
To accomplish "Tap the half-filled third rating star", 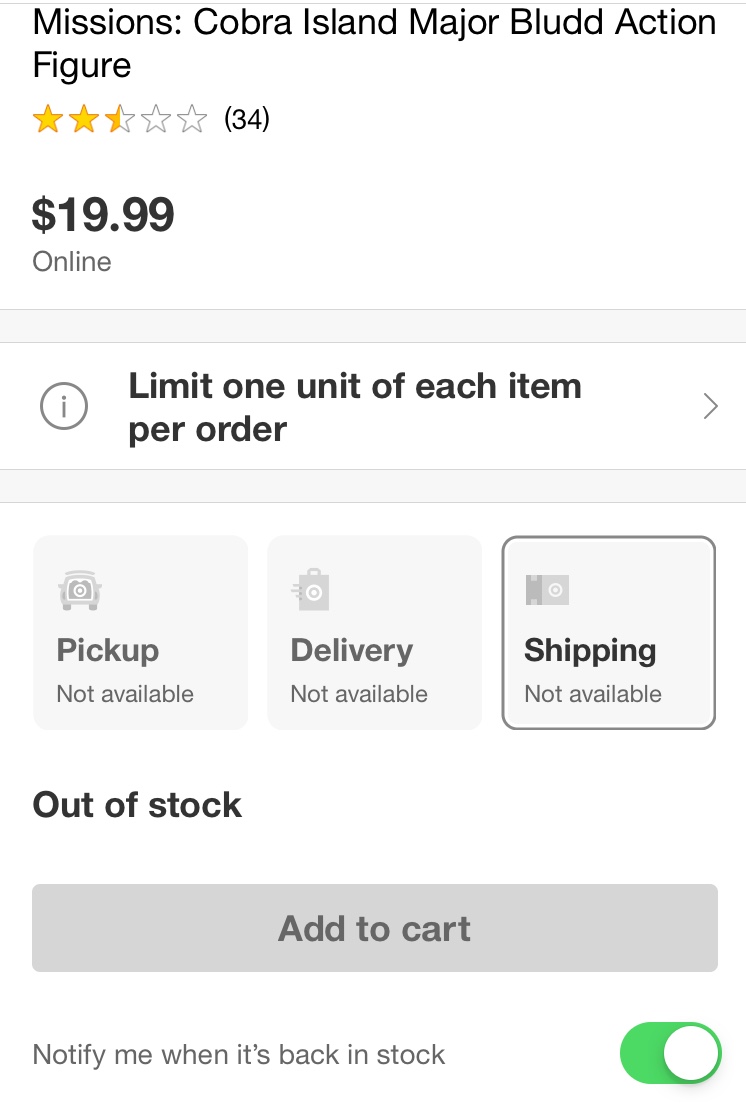I will (120, 119).
